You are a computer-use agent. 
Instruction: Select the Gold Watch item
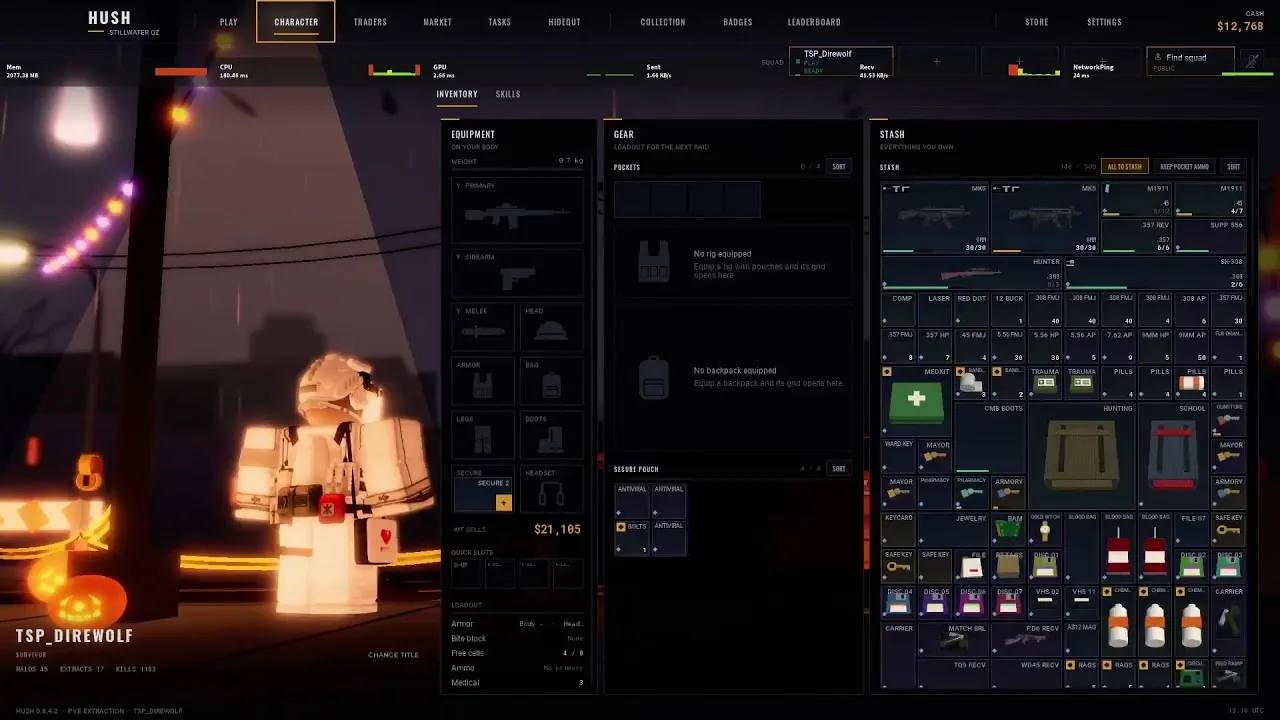[1044, 530]
